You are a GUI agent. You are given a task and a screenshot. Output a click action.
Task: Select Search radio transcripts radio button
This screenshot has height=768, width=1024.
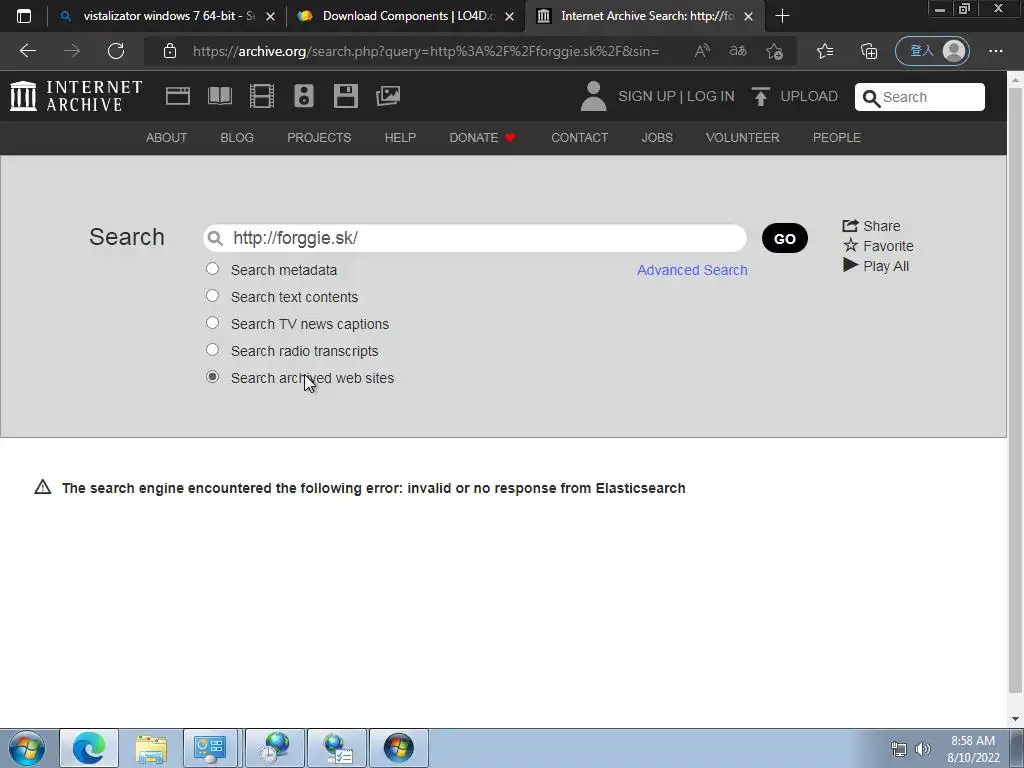click(212, 349)
